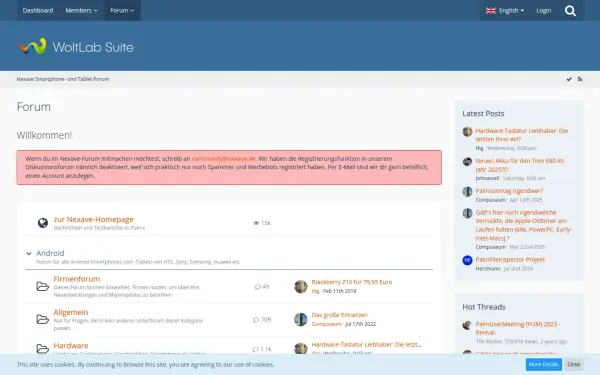Open the Firmenforum forum
600x375 pixels.
(77, 279)
